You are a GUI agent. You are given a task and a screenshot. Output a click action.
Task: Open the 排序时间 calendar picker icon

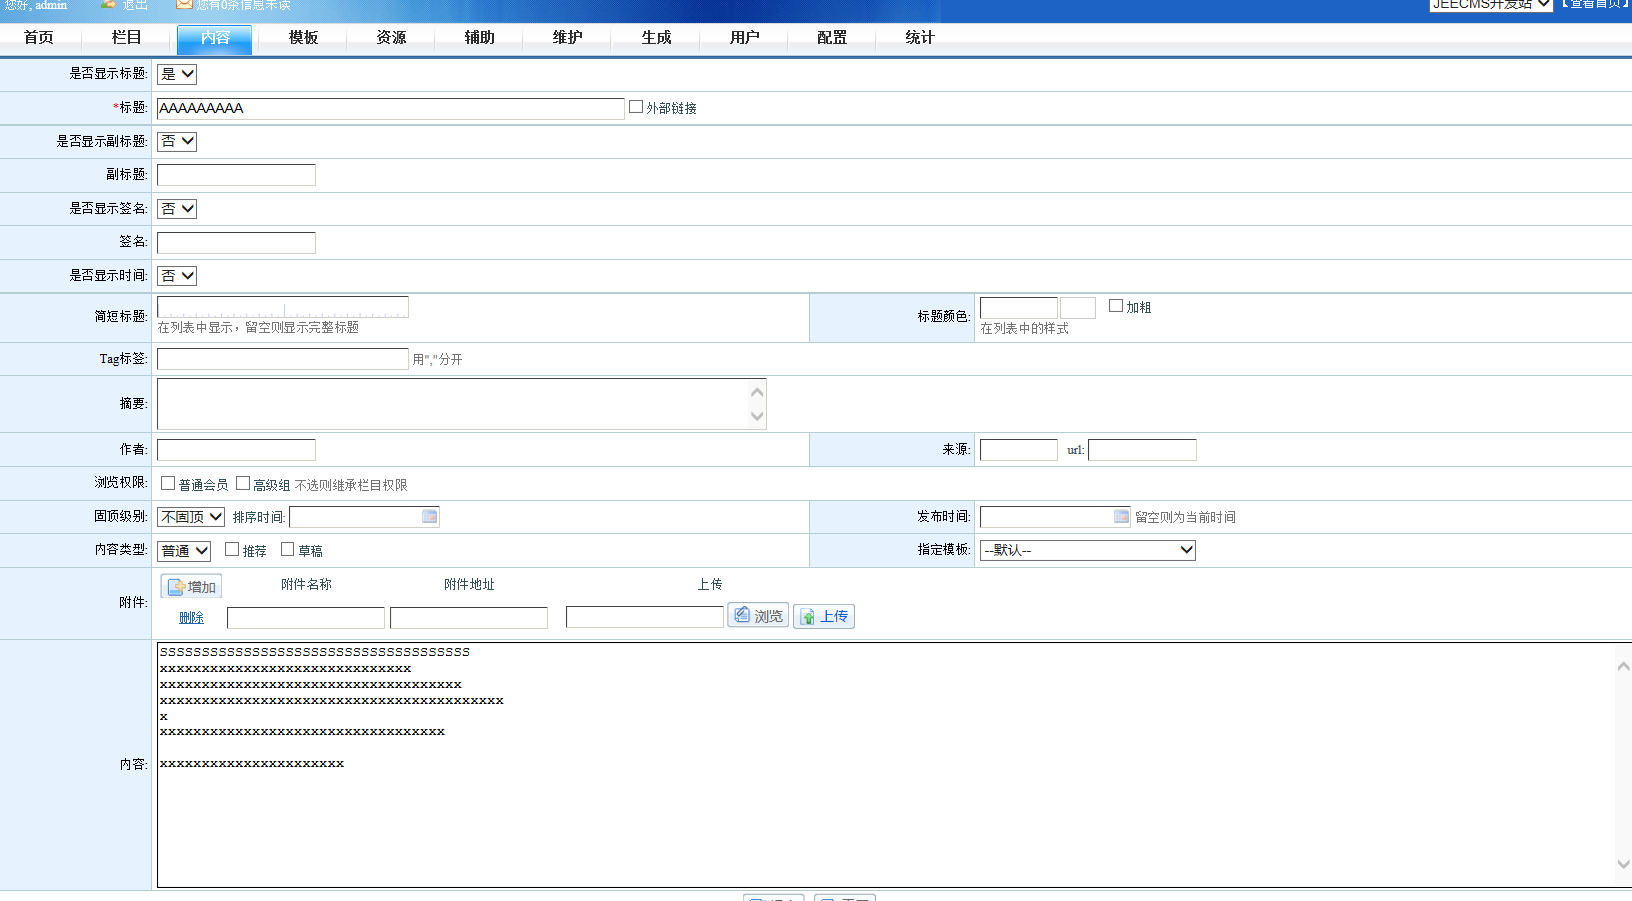pos(429,516)
